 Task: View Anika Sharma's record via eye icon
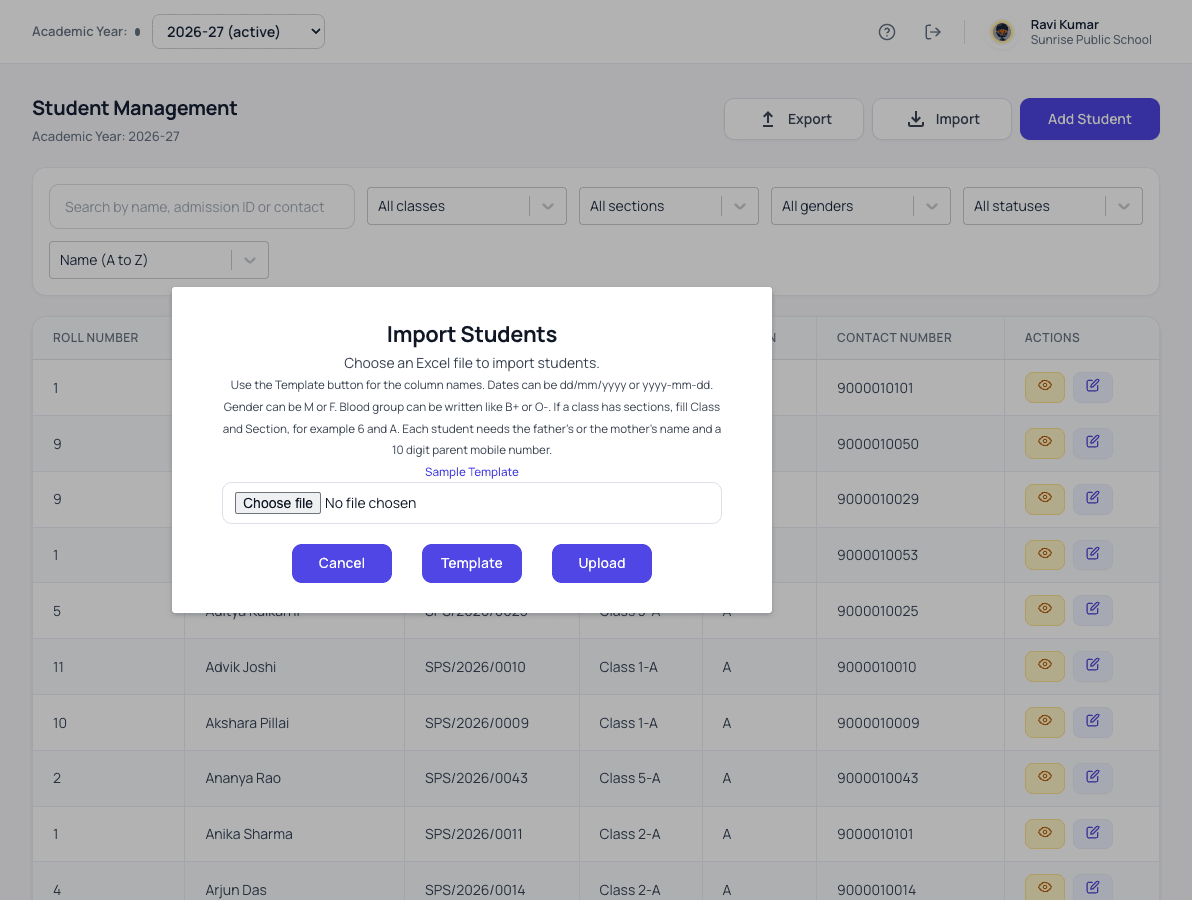click(x=1045, y=833)
